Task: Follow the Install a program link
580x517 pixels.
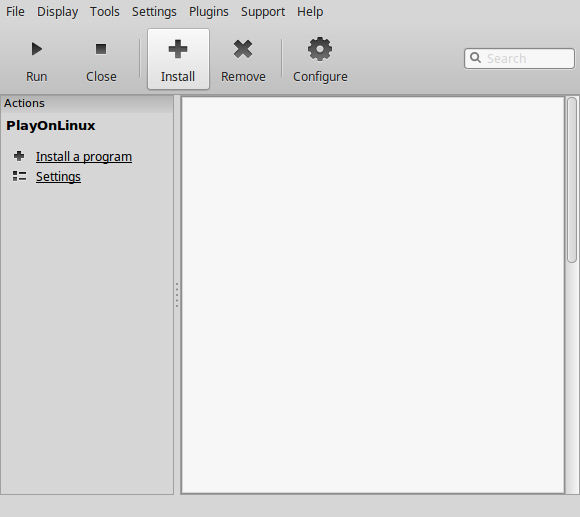Action: (84, 156)
